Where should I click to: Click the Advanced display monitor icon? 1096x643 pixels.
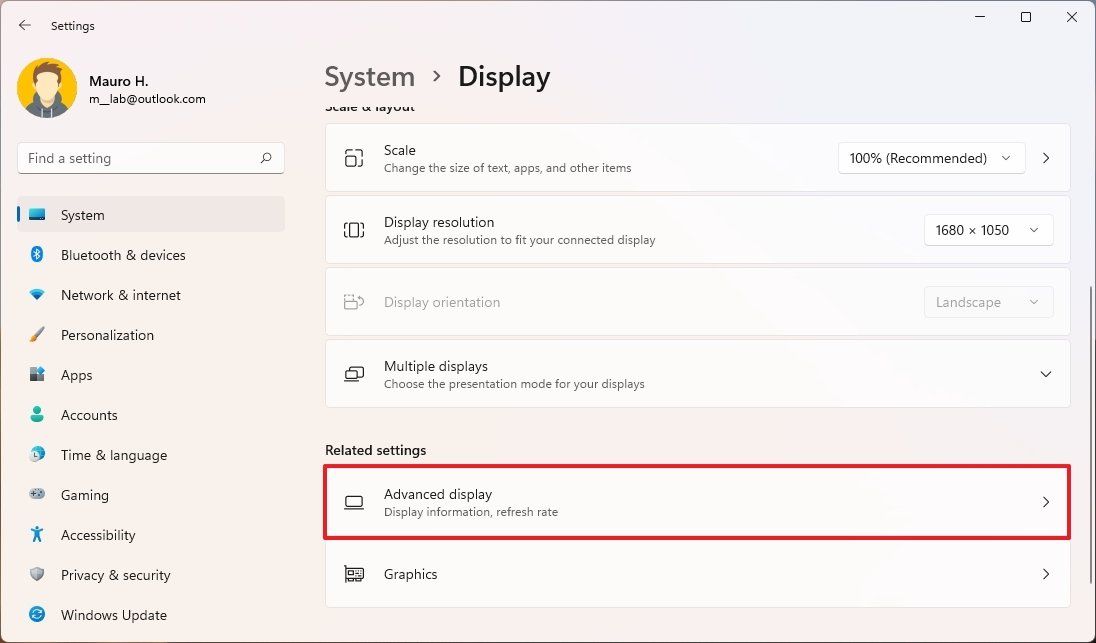click(x=354, y=502)
